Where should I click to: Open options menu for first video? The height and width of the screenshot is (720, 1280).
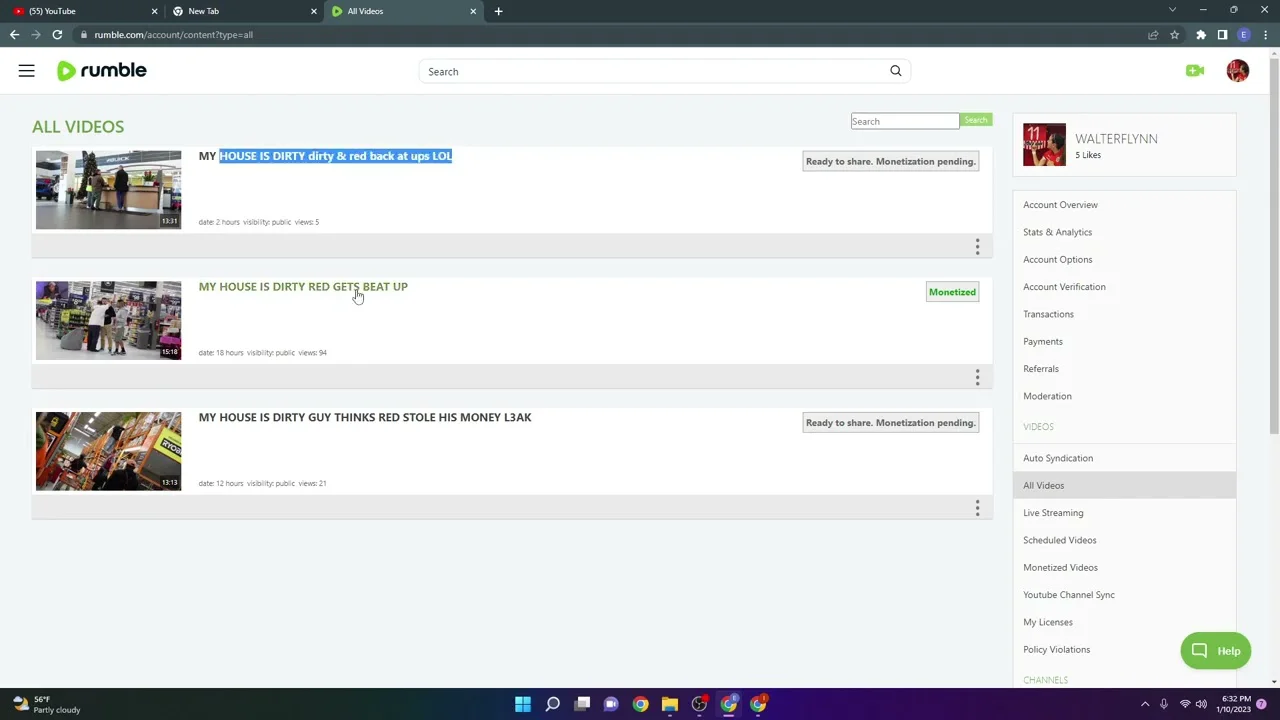977,246
